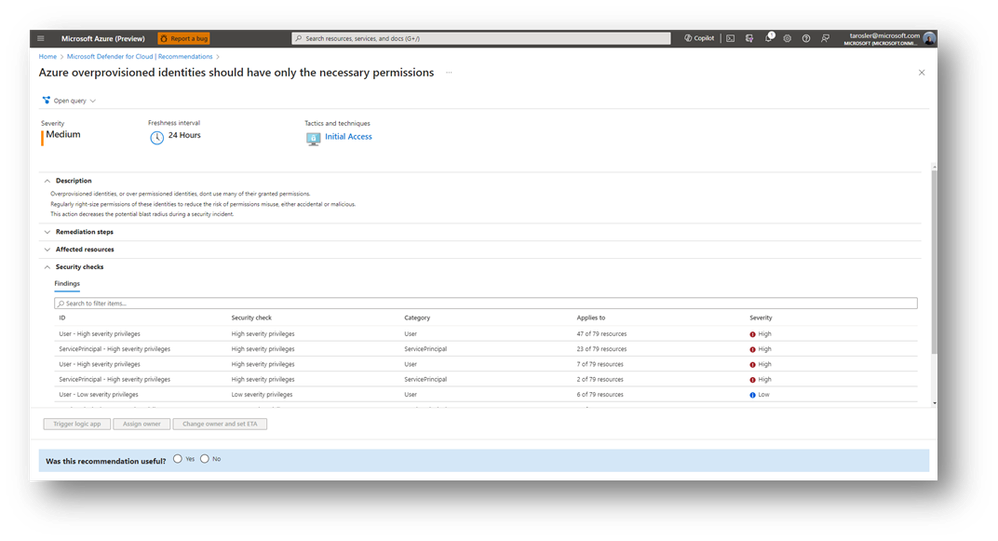
Task: Focus the Search to filter items field
Action: [x=486, y=304]
